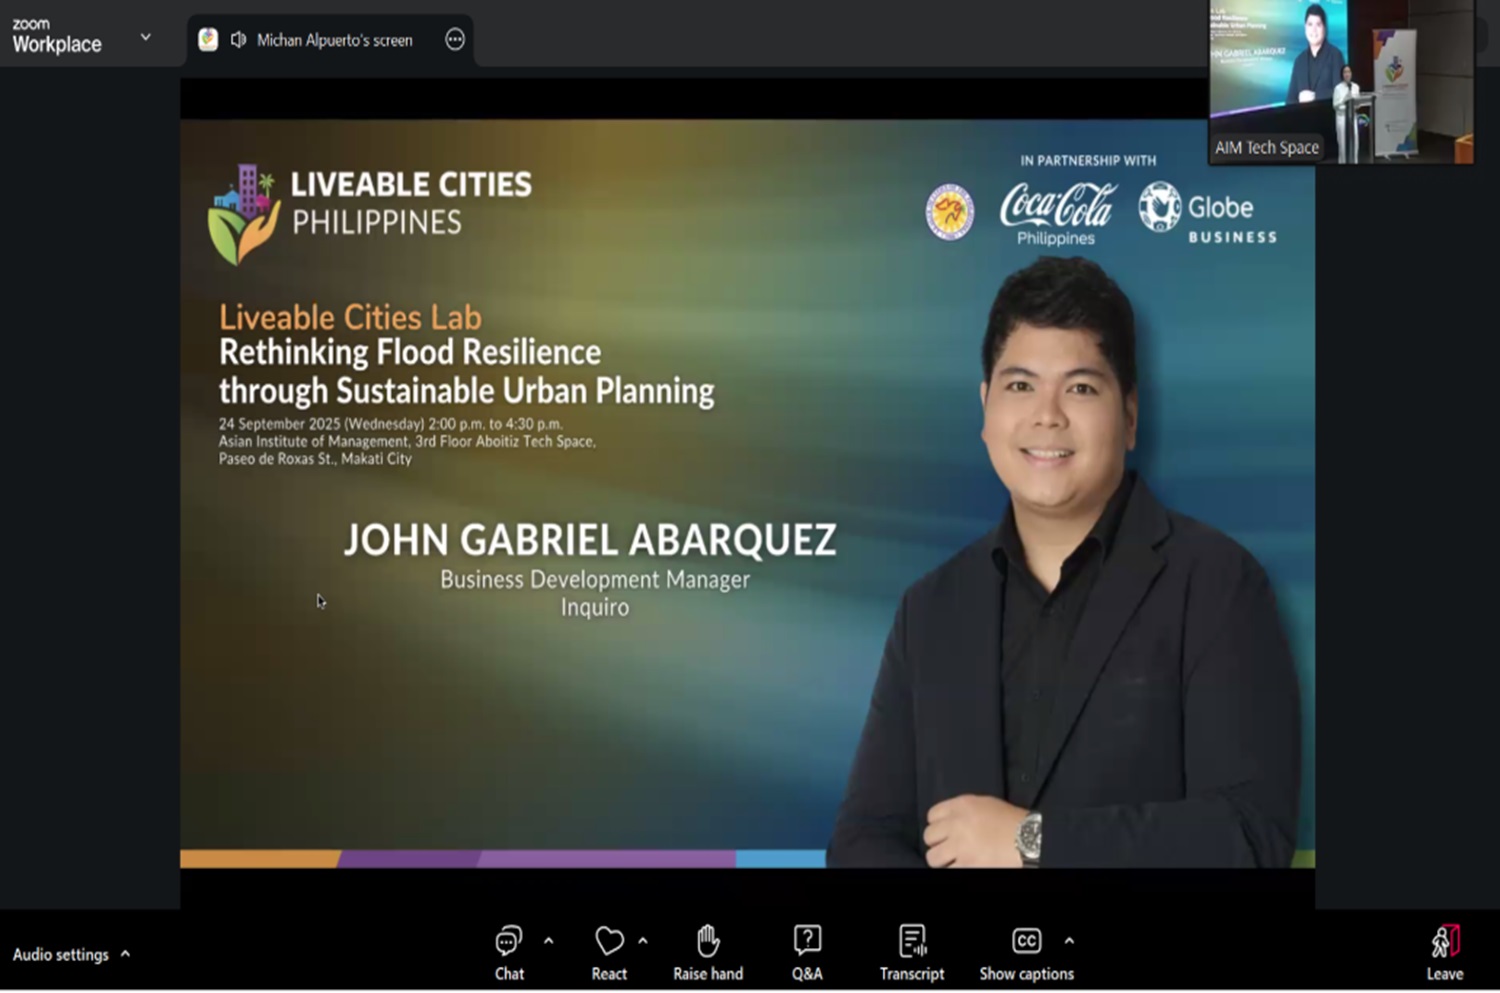
Task: Open more options for shared screen
Action: pos(455,40)
